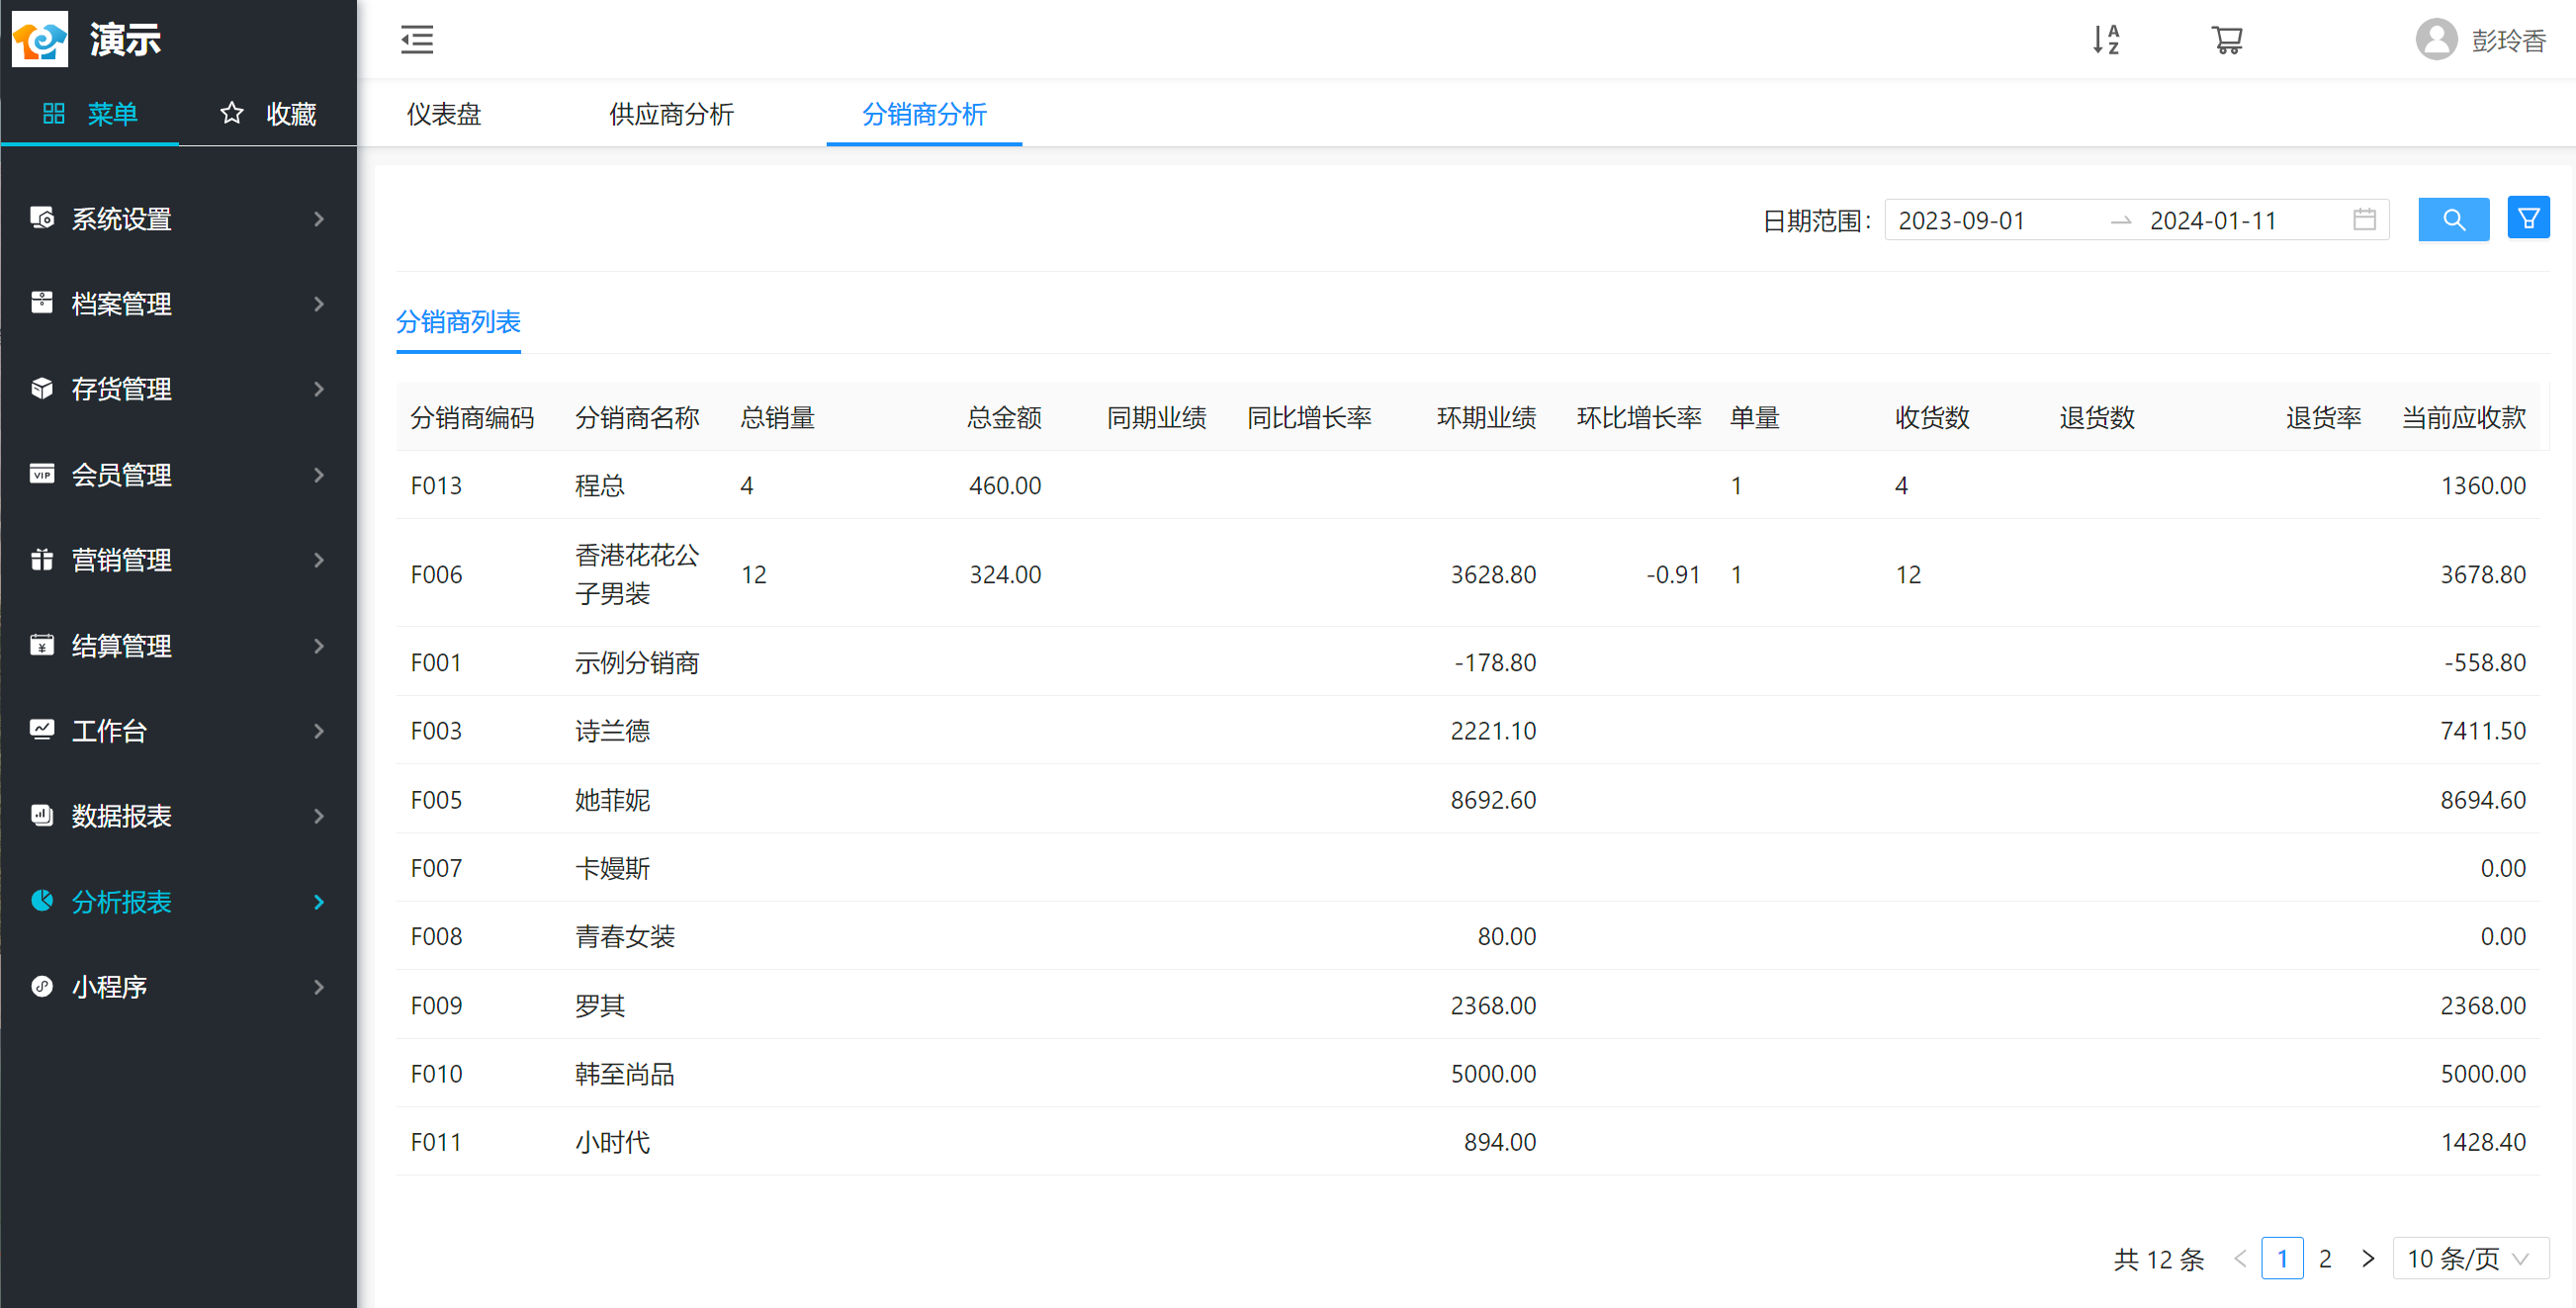Open the shopping cart icon

2227,40
